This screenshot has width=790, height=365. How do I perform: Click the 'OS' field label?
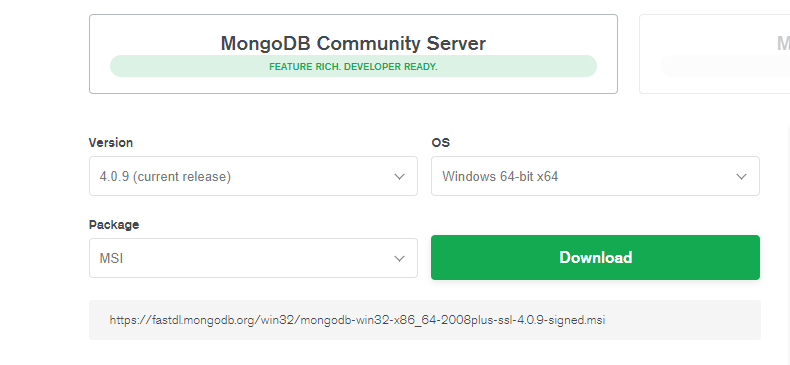coord(441,143)
